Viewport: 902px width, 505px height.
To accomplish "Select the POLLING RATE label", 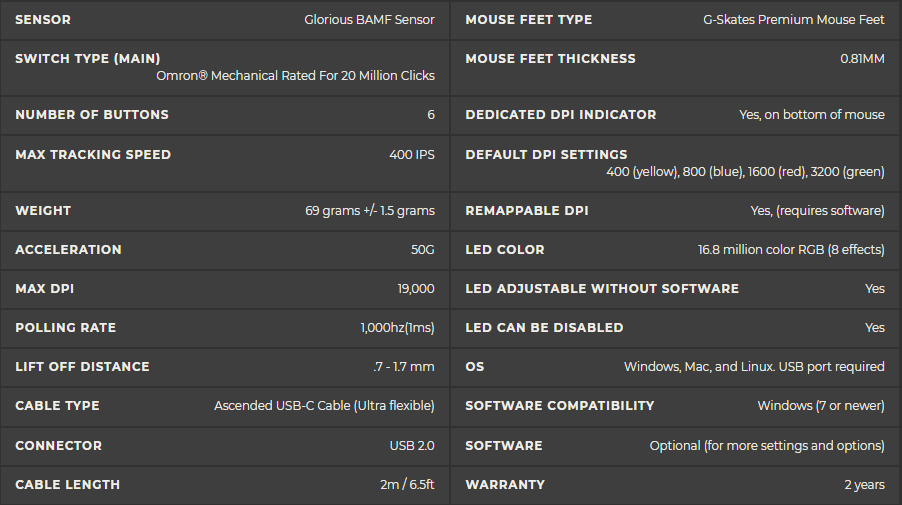I will click(66, 328).
